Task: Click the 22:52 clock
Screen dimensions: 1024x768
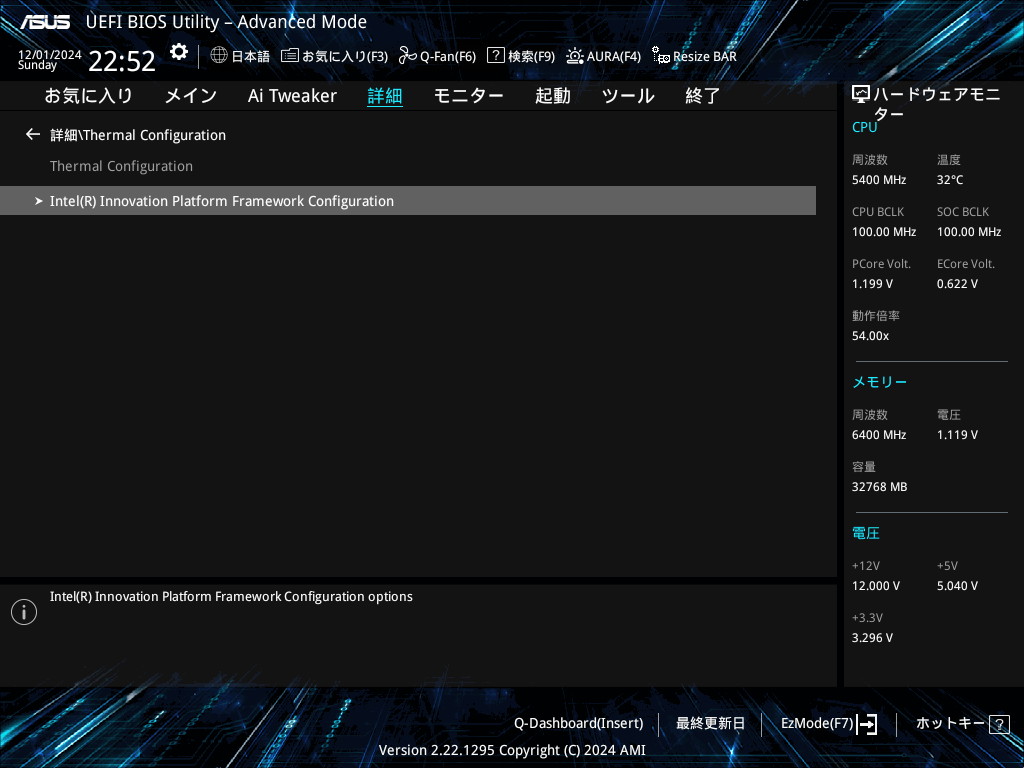Action: click(122, 61)
